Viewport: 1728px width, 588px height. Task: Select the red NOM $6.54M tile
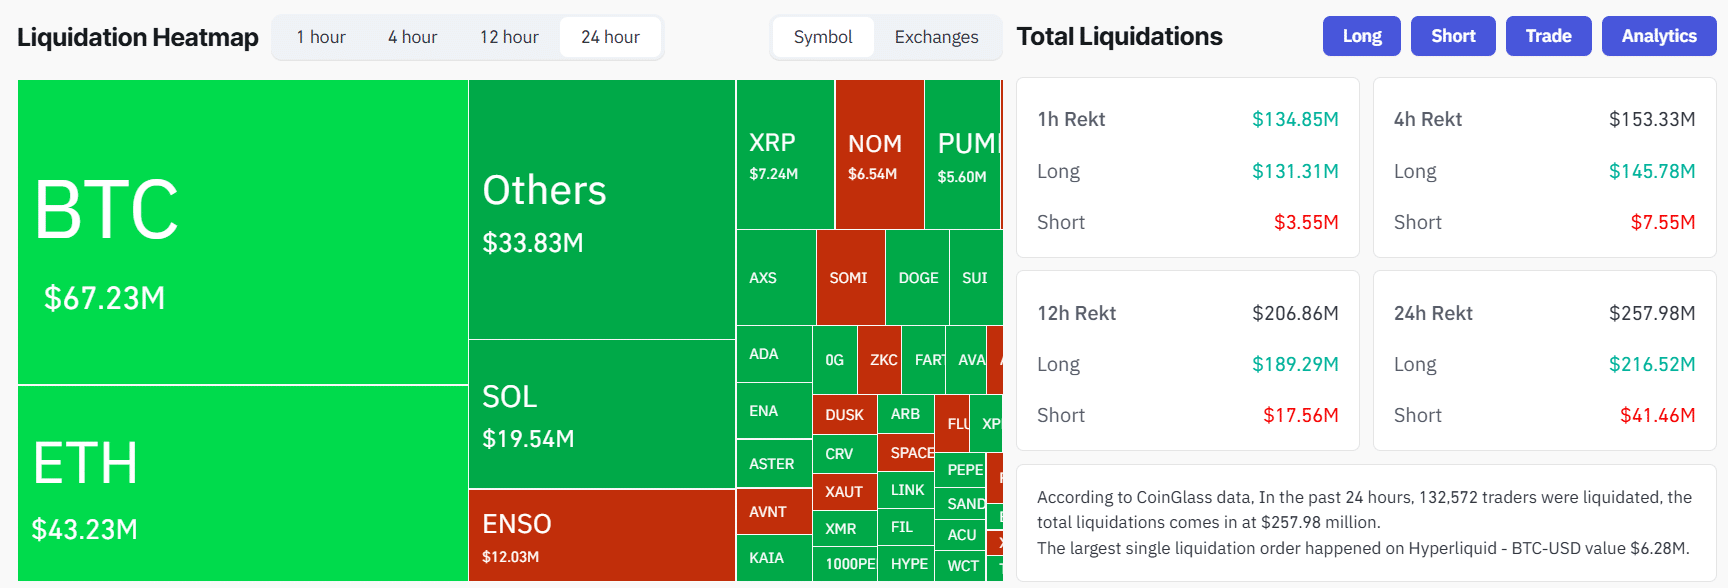tap(878, 155)
